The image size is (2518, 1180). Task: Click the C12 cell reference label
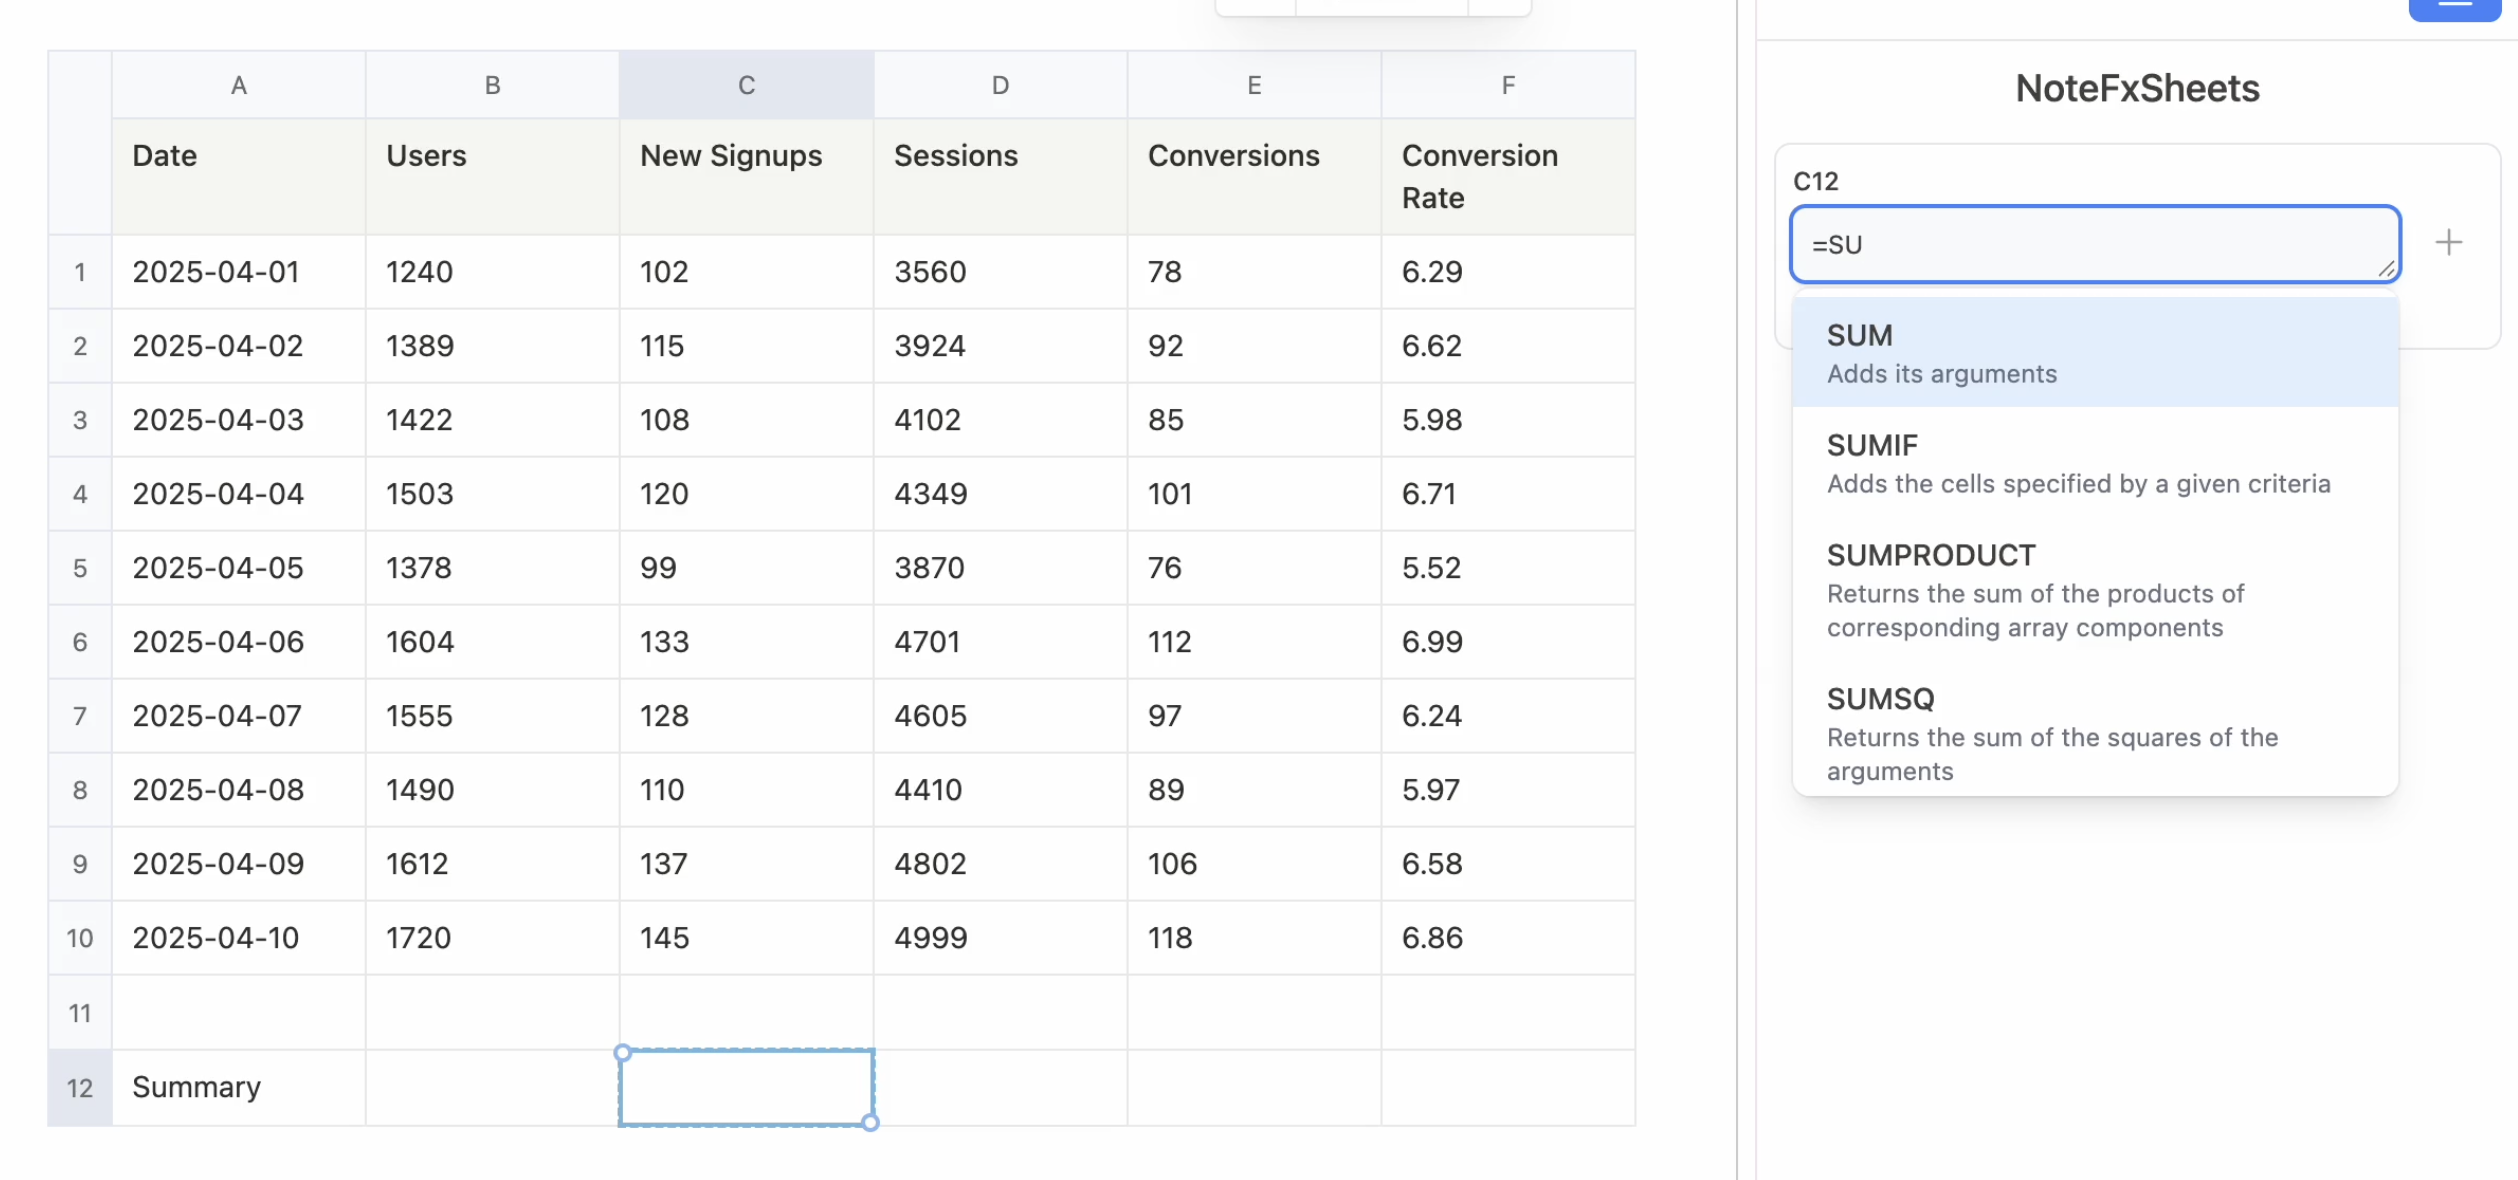tap(1816, 182)
